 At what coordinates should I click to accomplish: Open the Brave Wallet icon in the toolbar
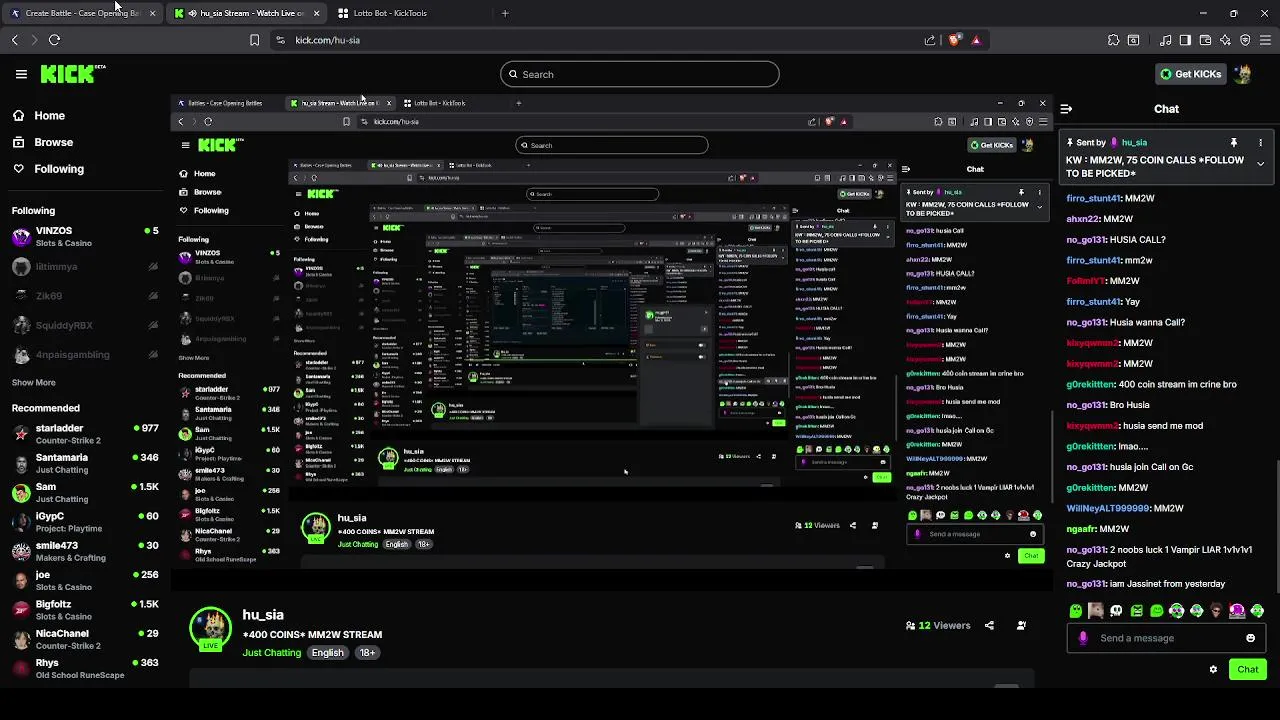[x=1205, y=40]
